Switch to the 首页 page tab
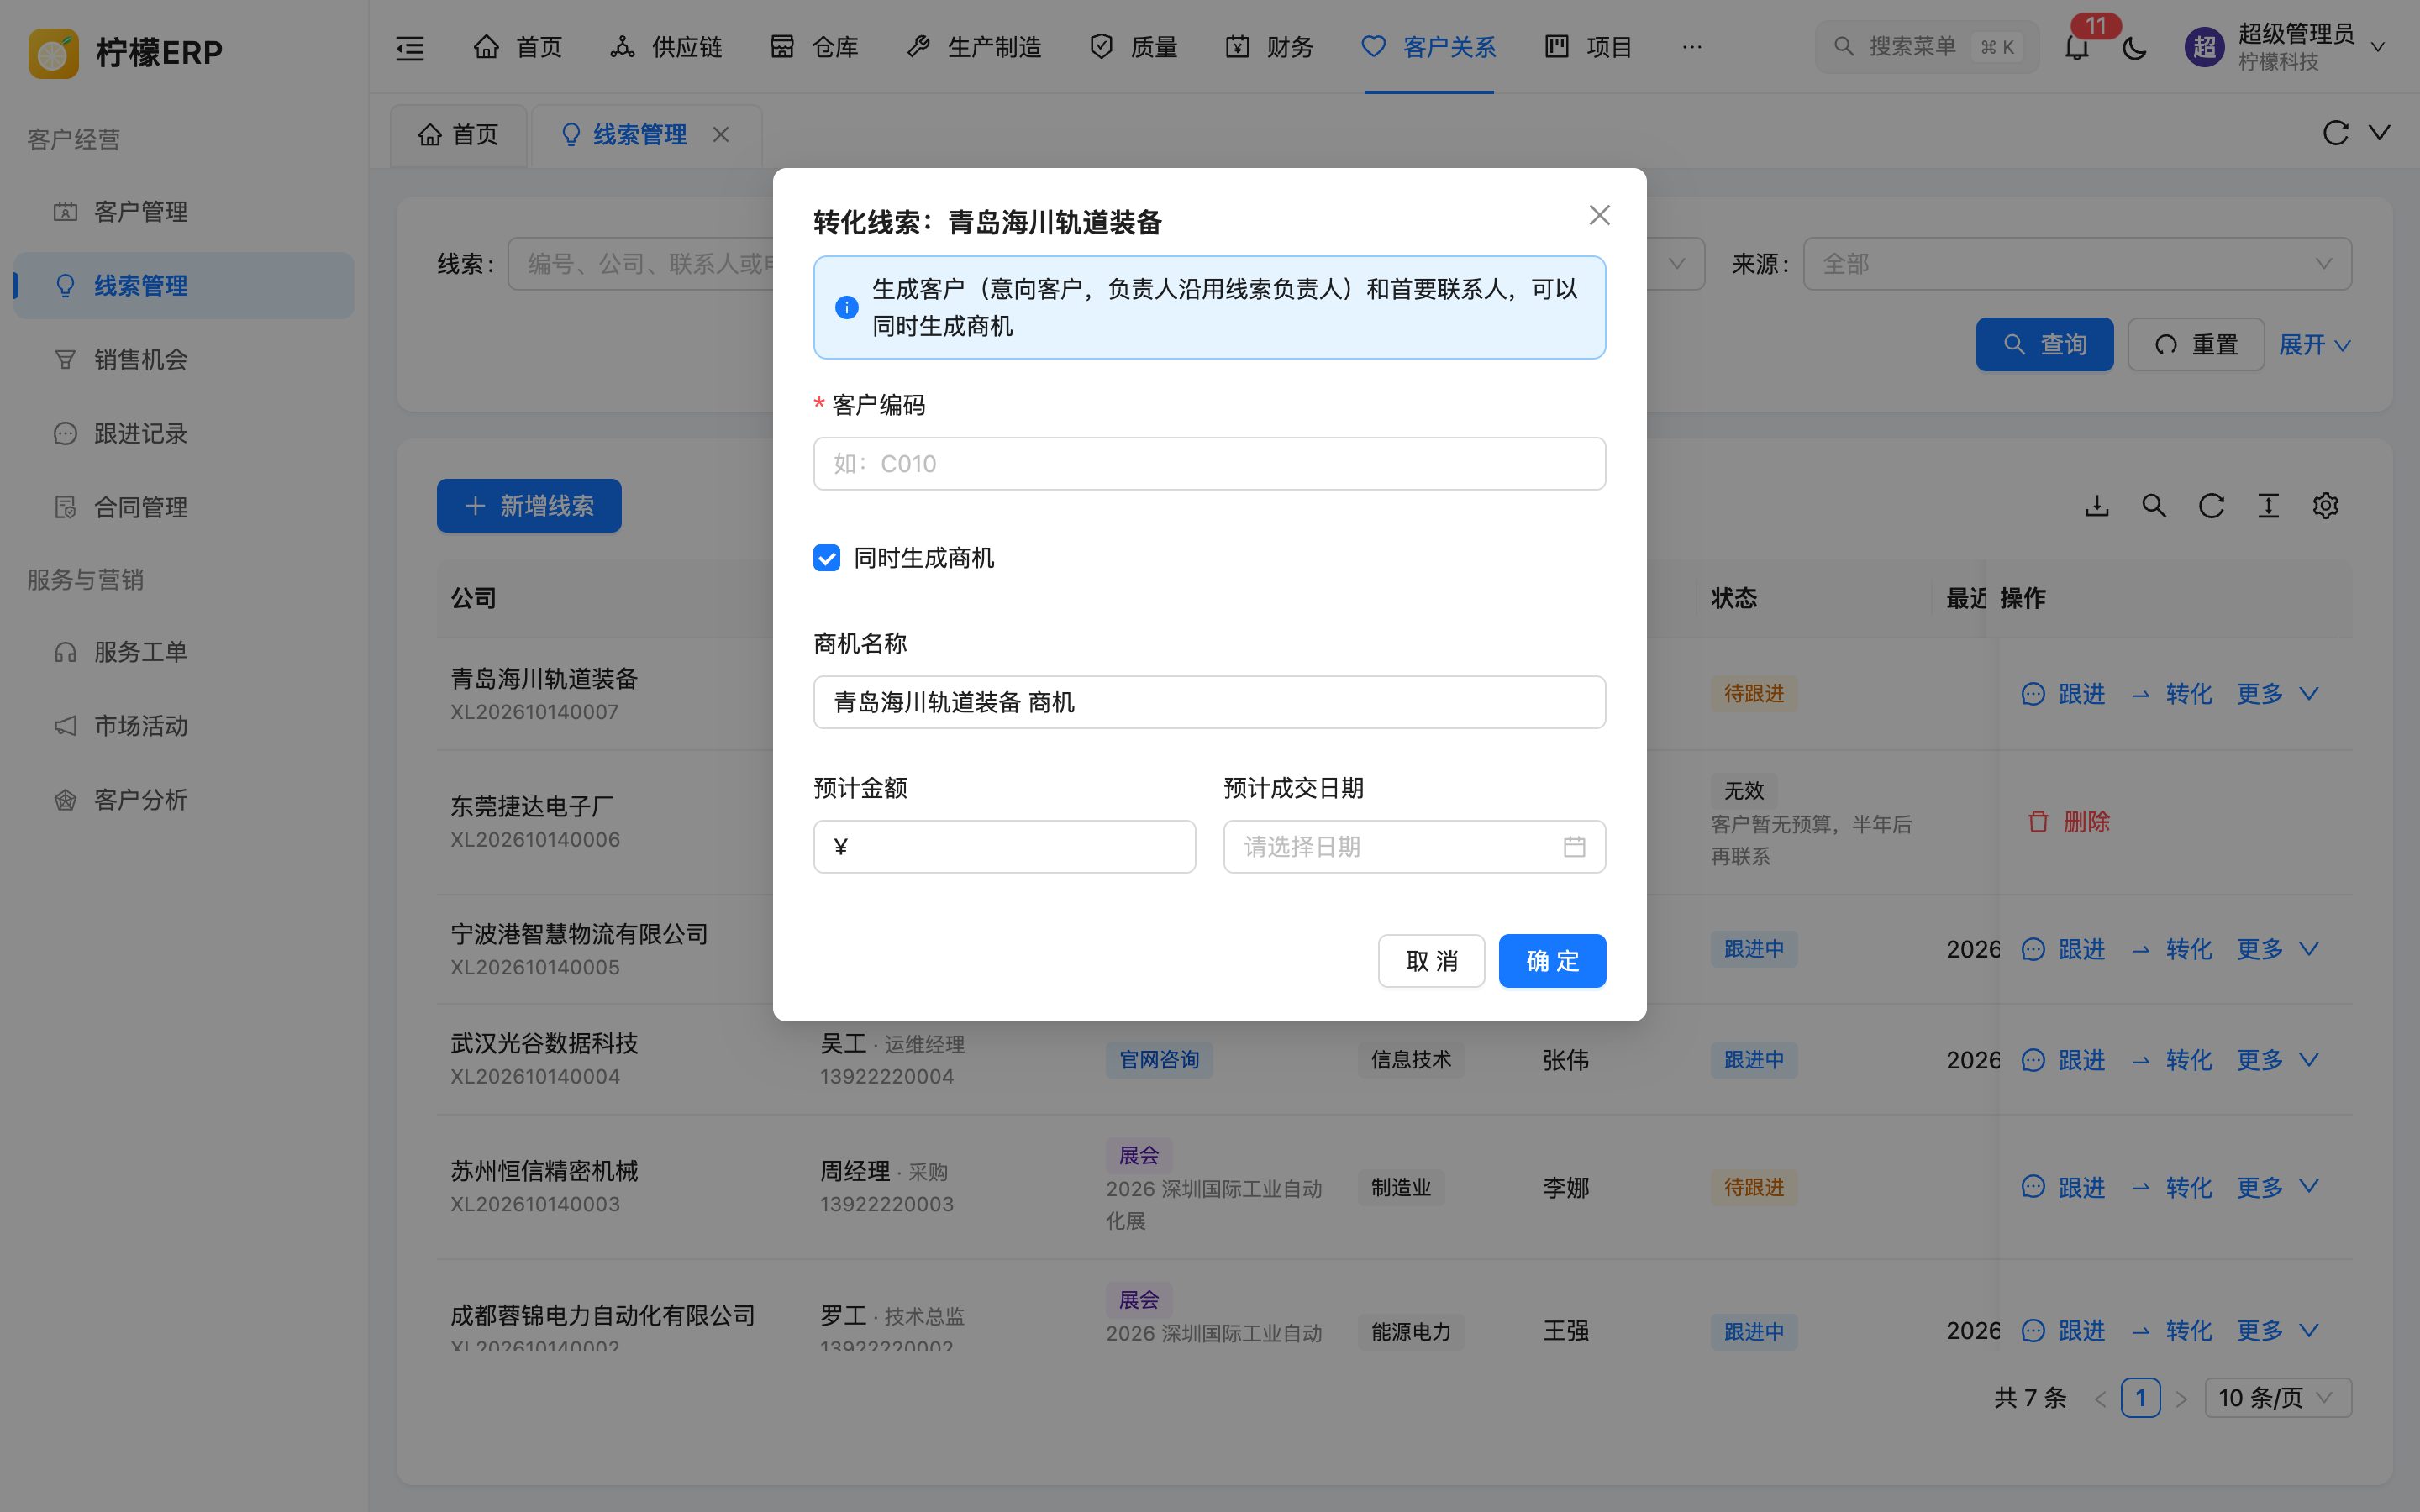The image size is (2420, 1512). click(458, 134)
